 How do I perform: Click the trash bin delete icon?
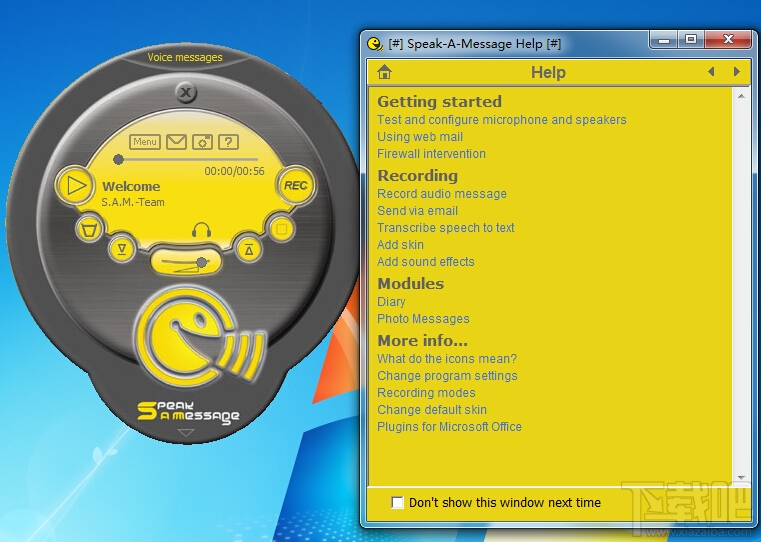[90, 229]
